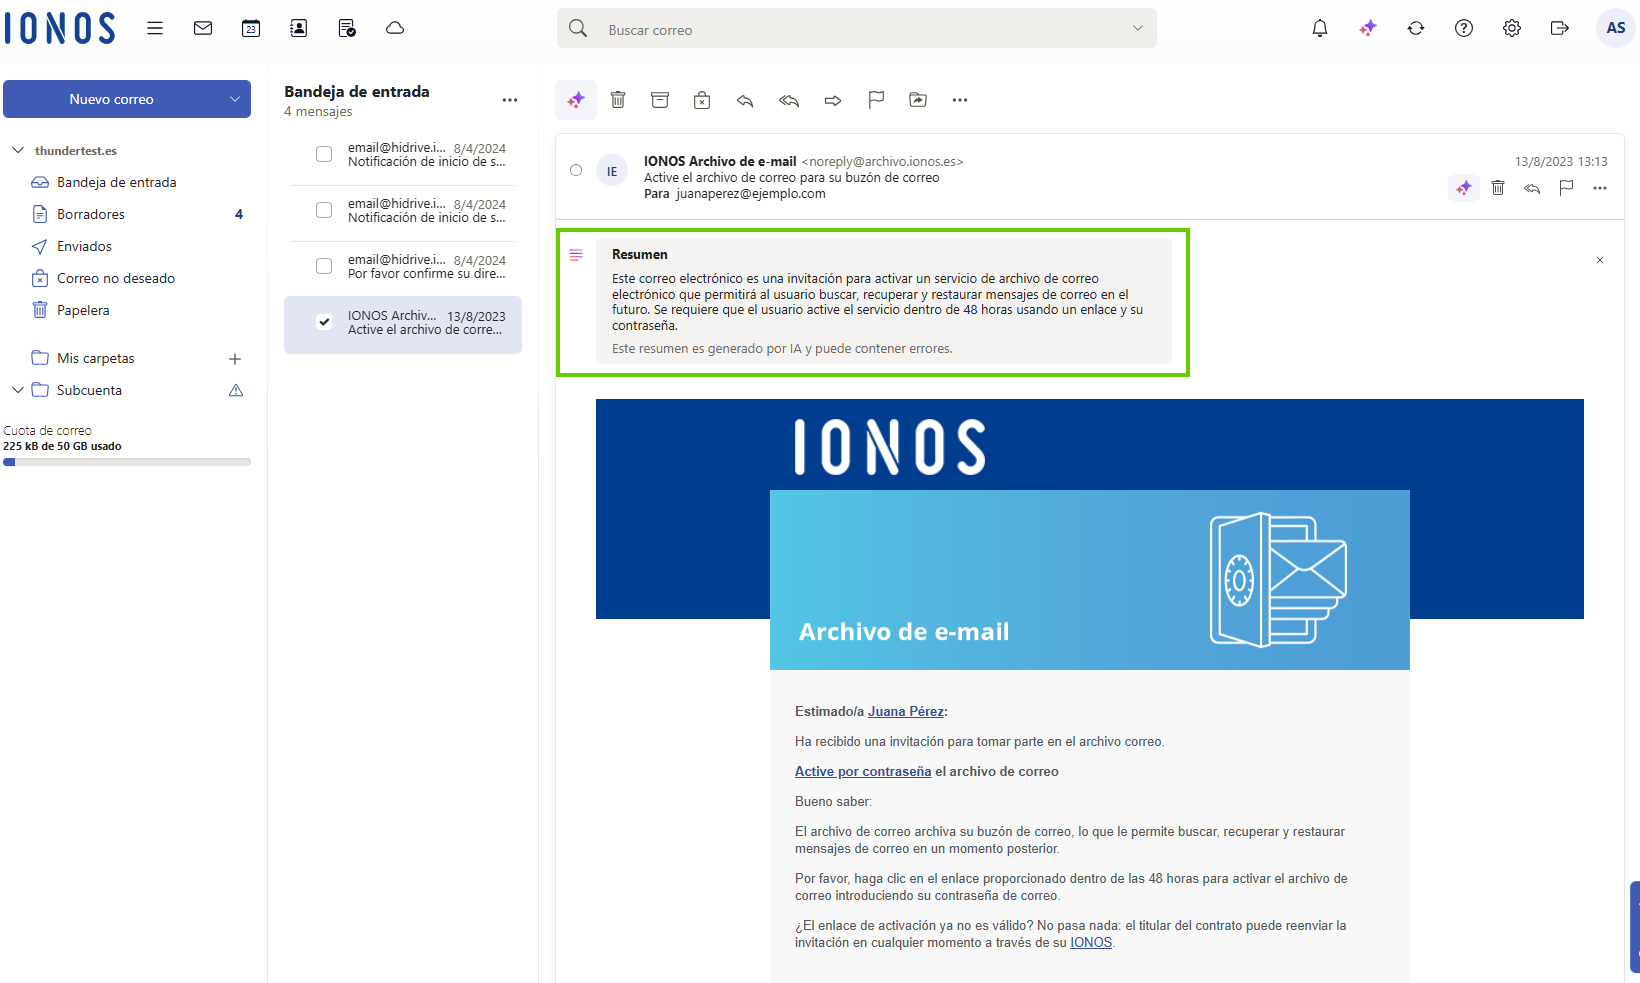Click the Active por contraseña link

click(x=863, y=771)
